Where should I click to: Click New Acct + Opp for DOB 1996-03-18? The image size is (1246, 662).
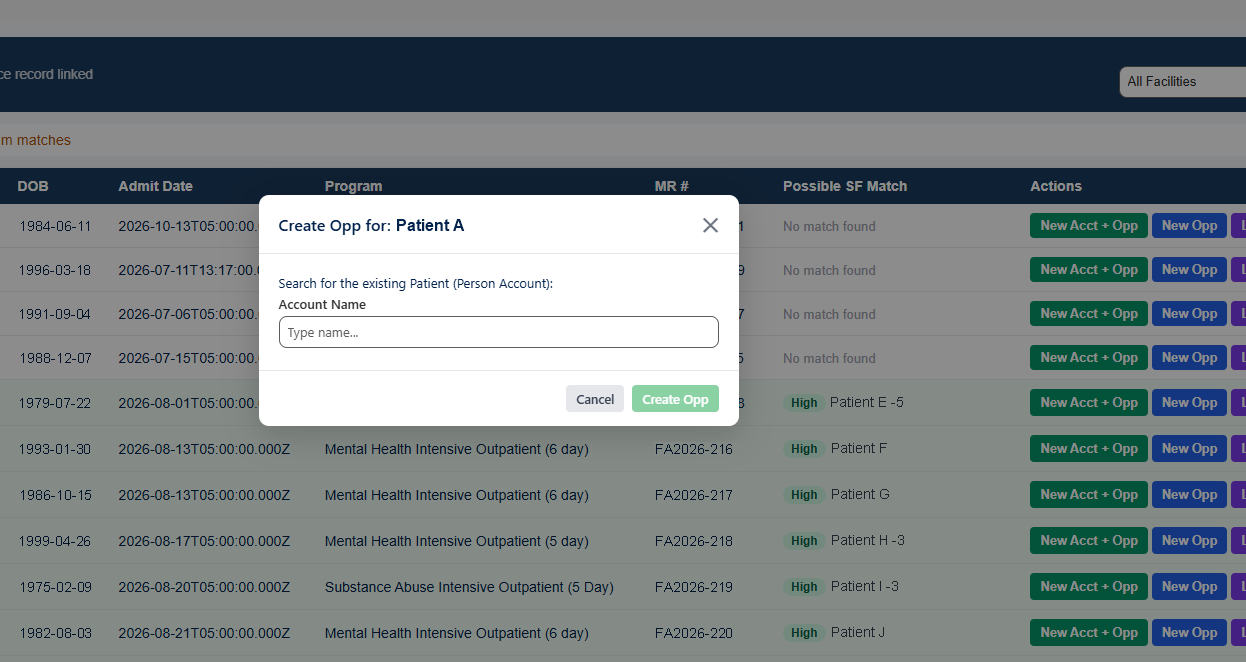1089,270
